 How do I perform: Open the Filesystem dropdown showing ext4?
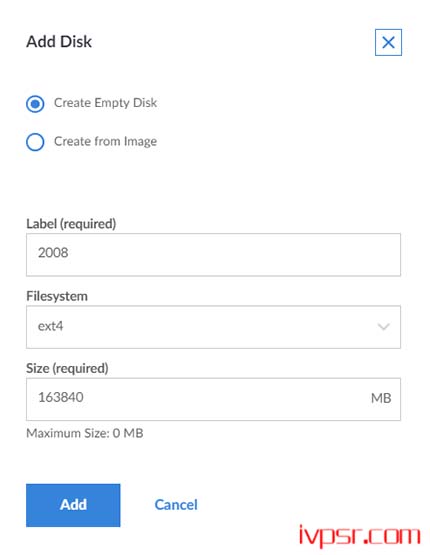213,327
